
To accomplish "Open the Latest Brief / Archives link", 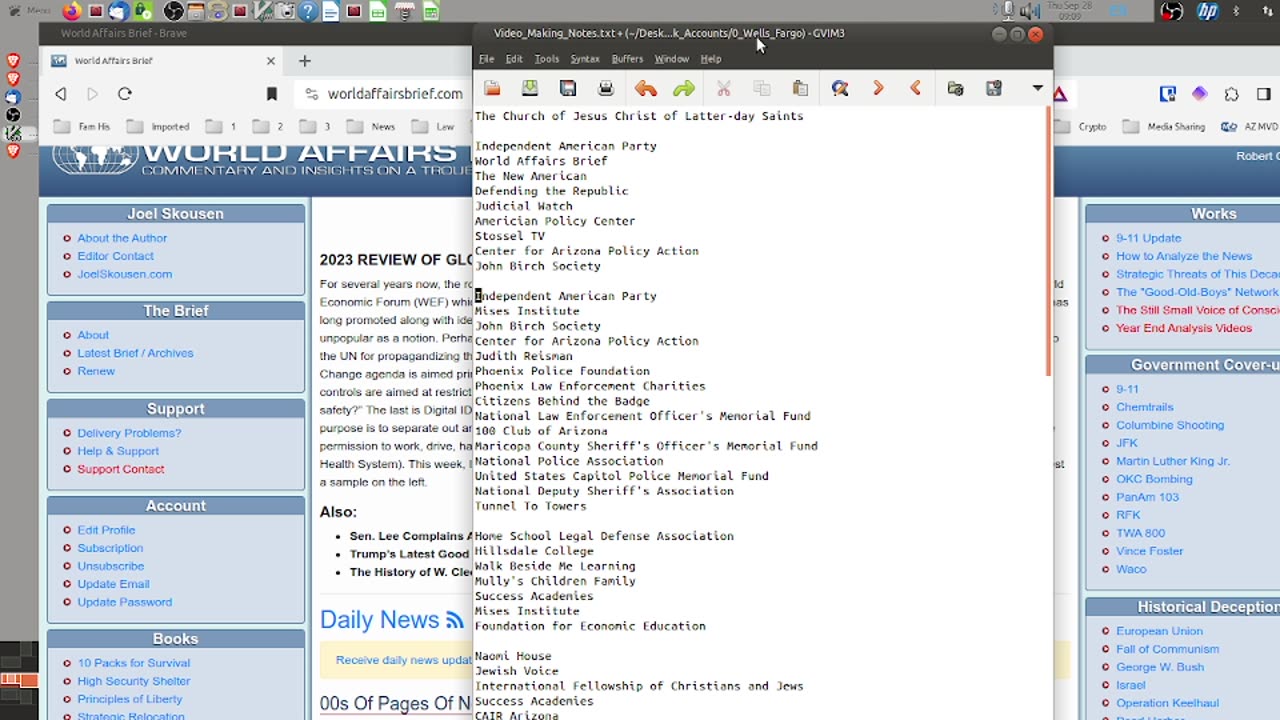I will coord(135,353).
